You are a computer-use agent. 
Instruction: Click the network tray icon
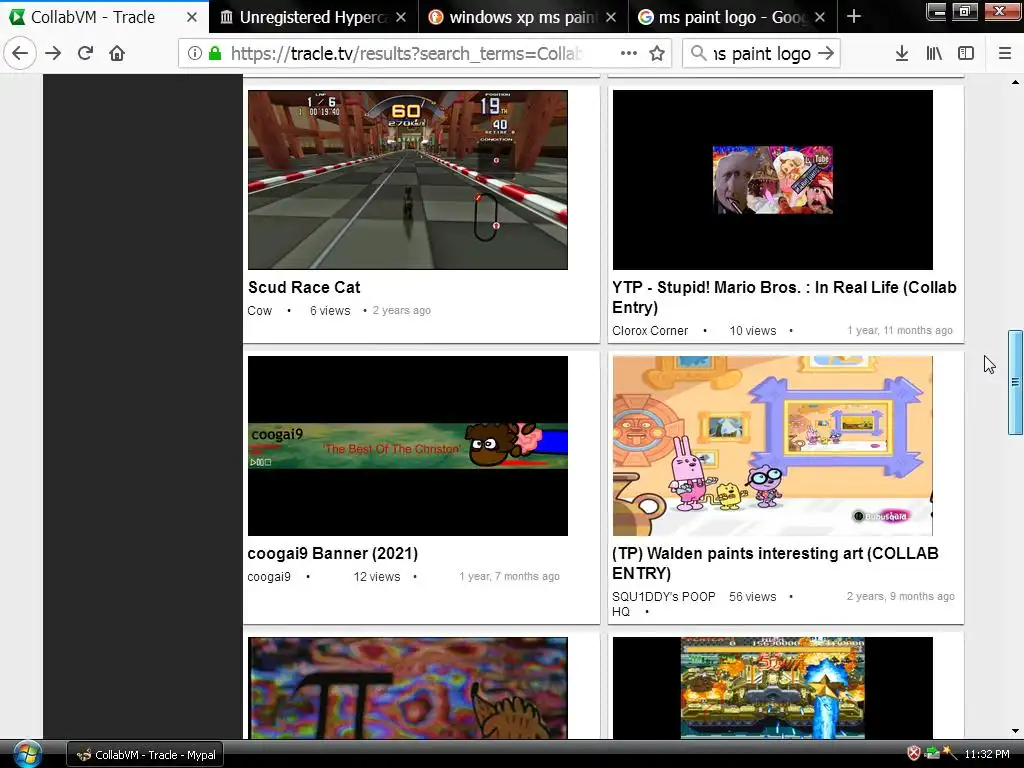[932, 754]
